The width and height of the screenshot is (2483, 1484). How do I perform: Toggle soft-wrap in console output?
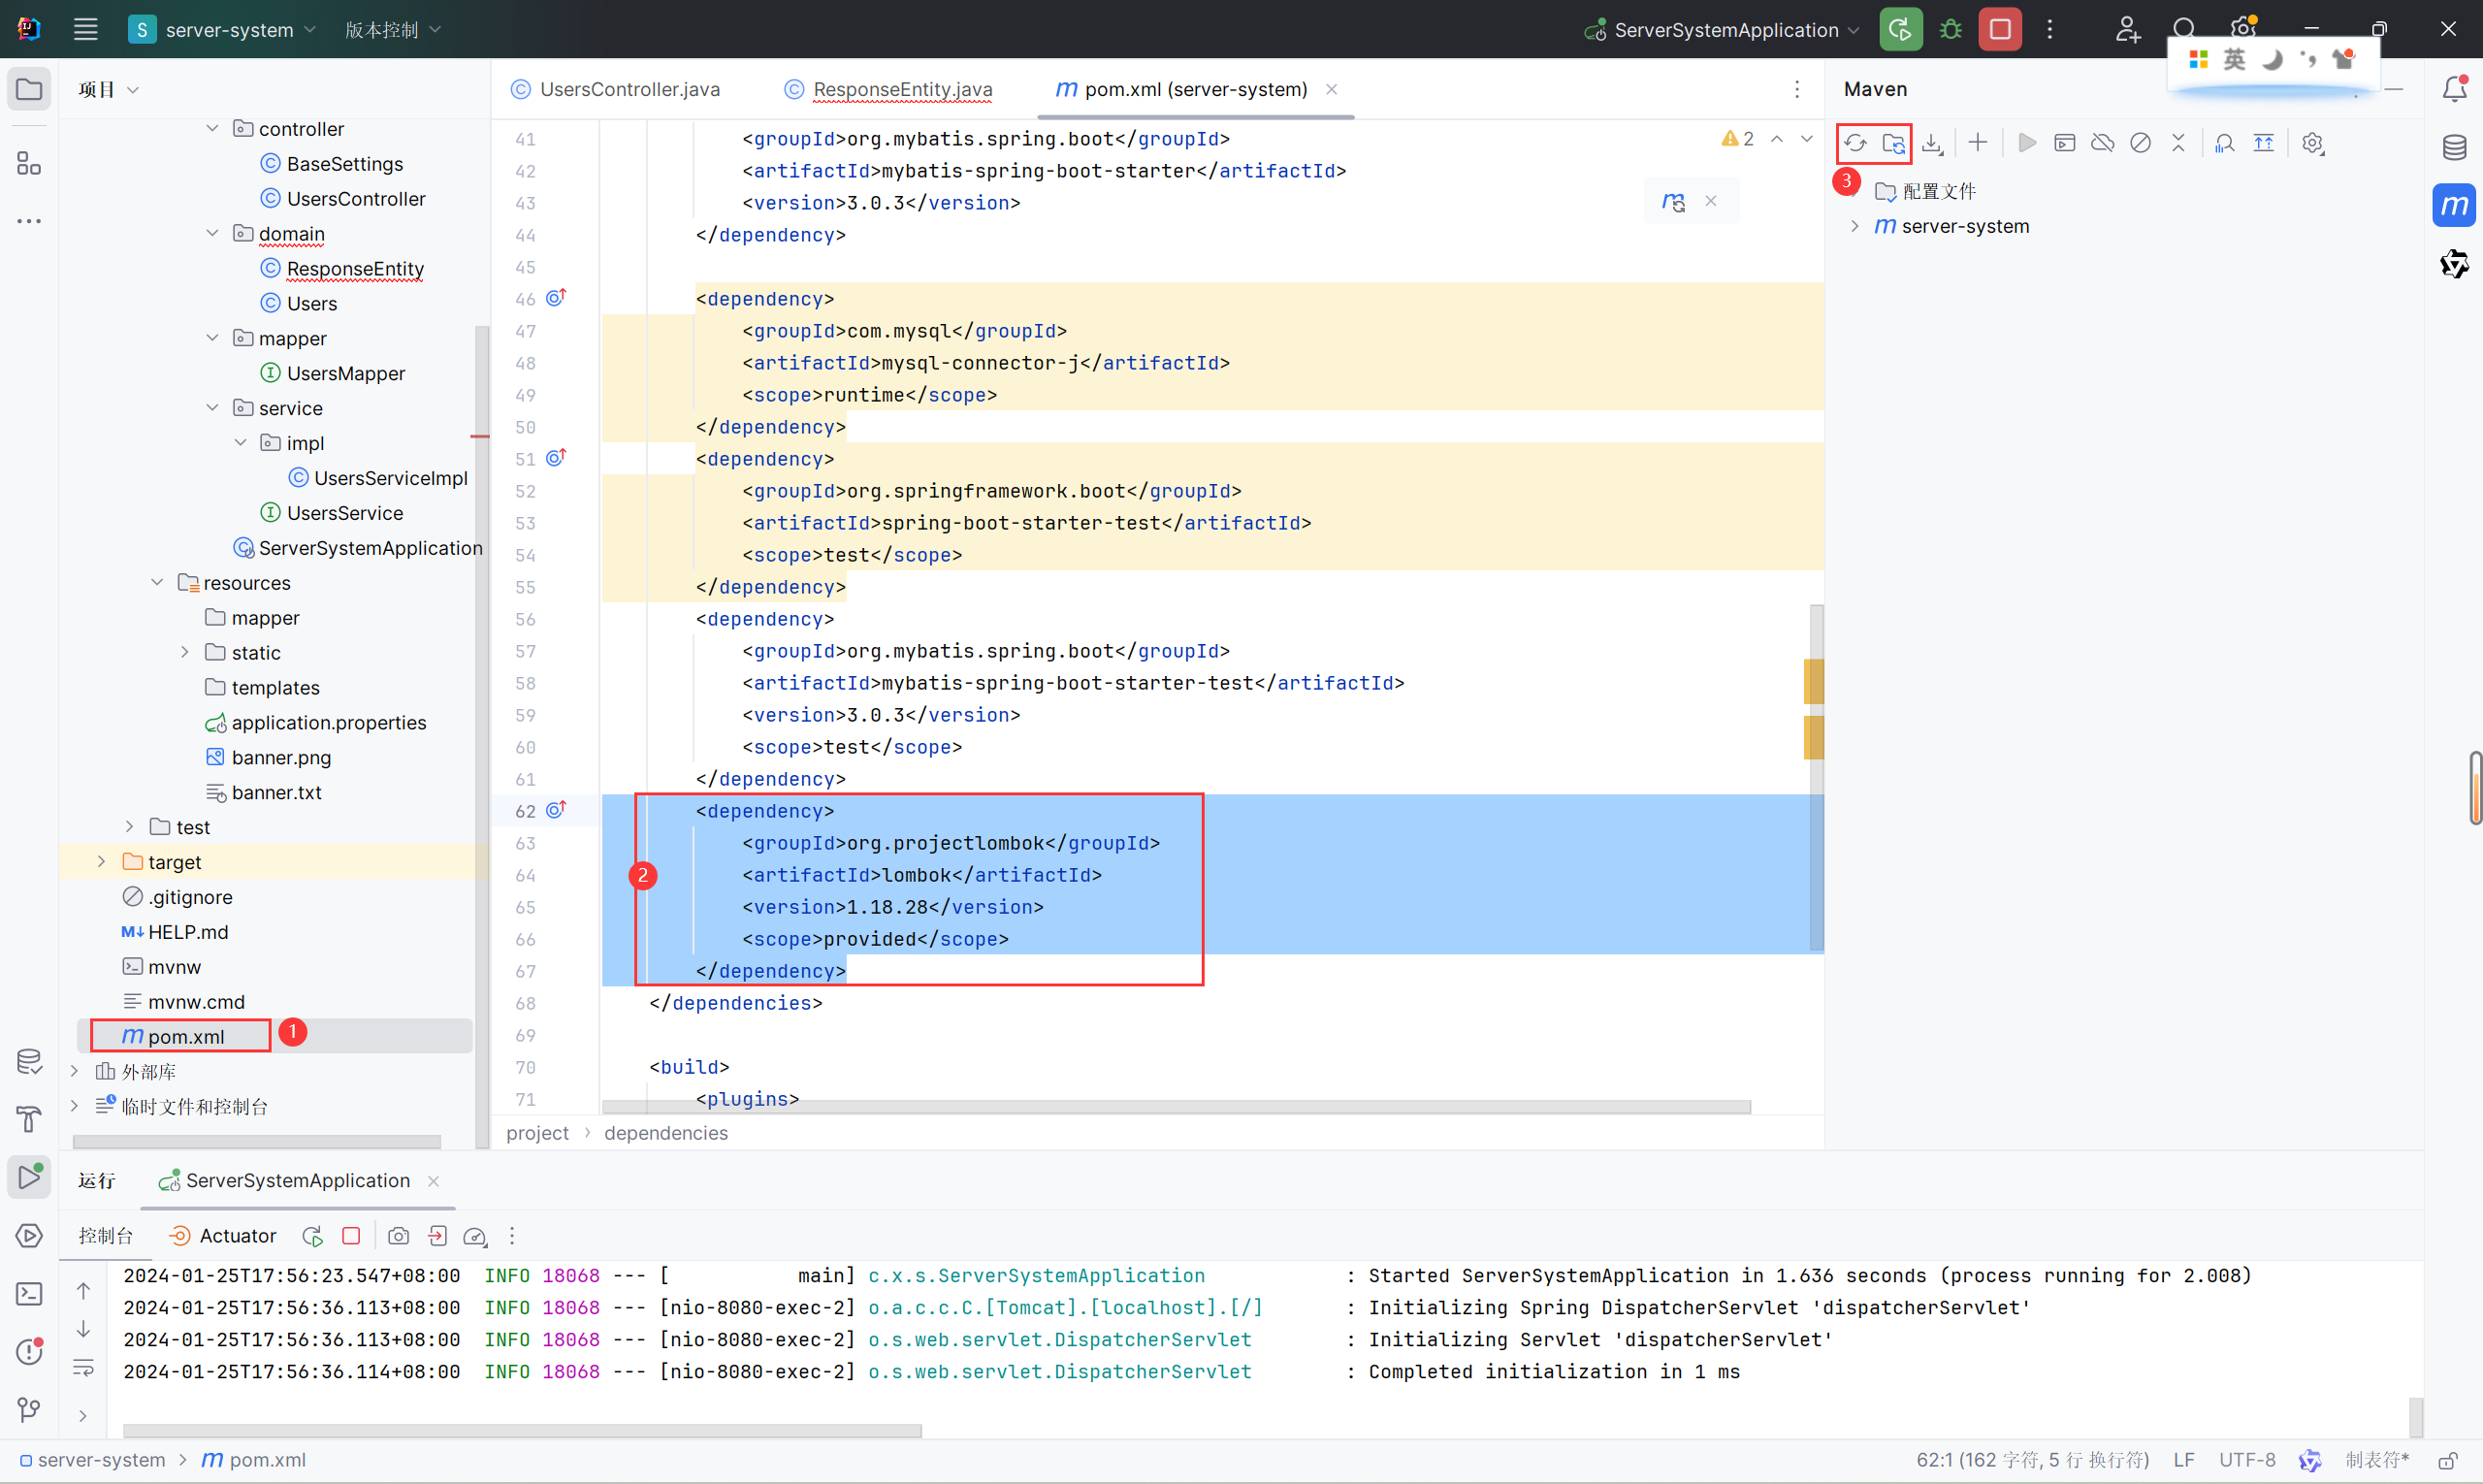(x=83, y=1369)
